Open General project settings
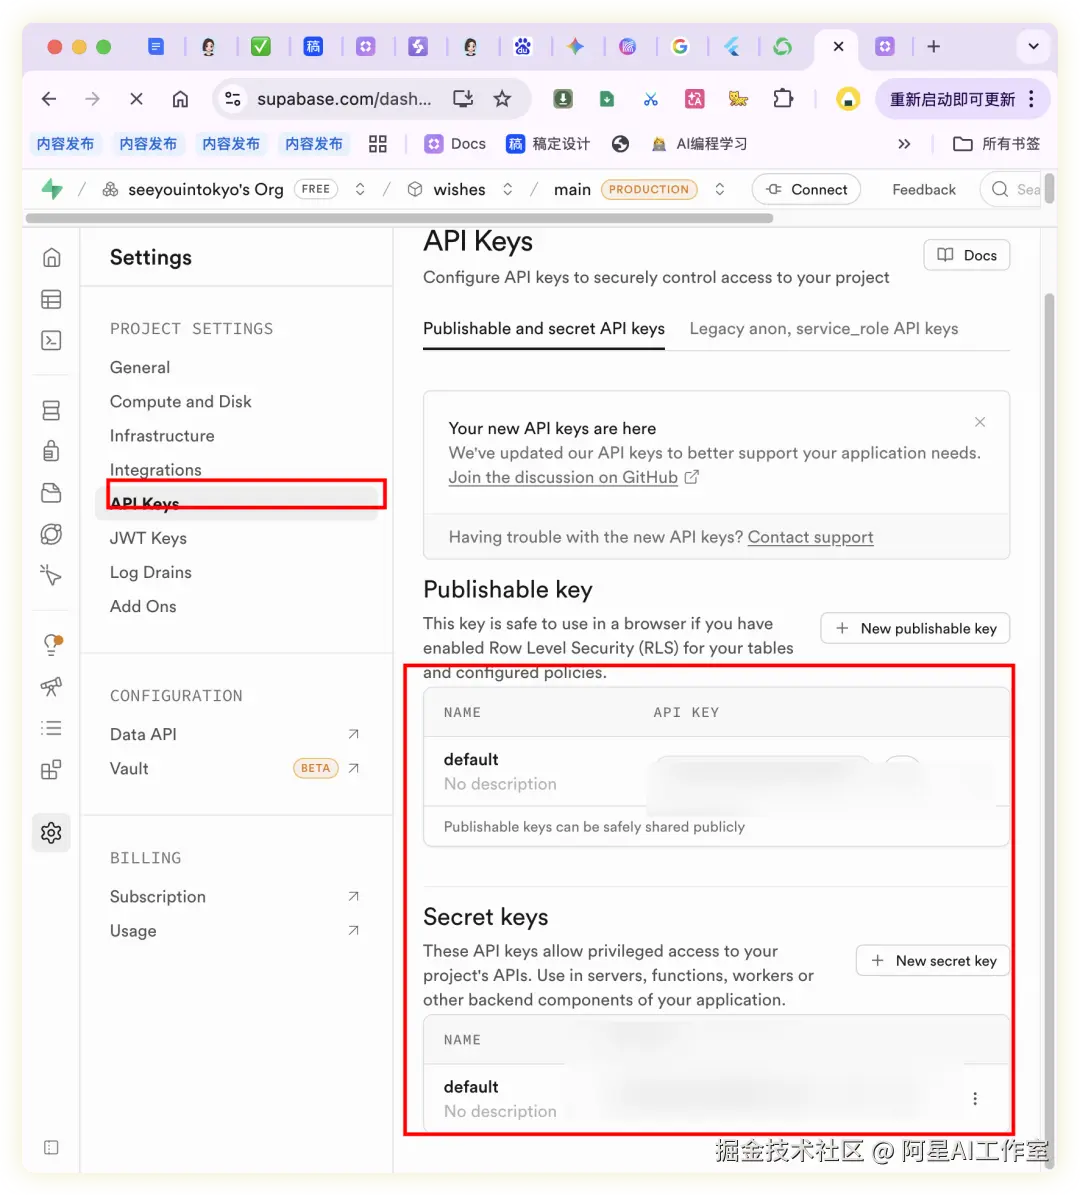 (x=139, y=367)
